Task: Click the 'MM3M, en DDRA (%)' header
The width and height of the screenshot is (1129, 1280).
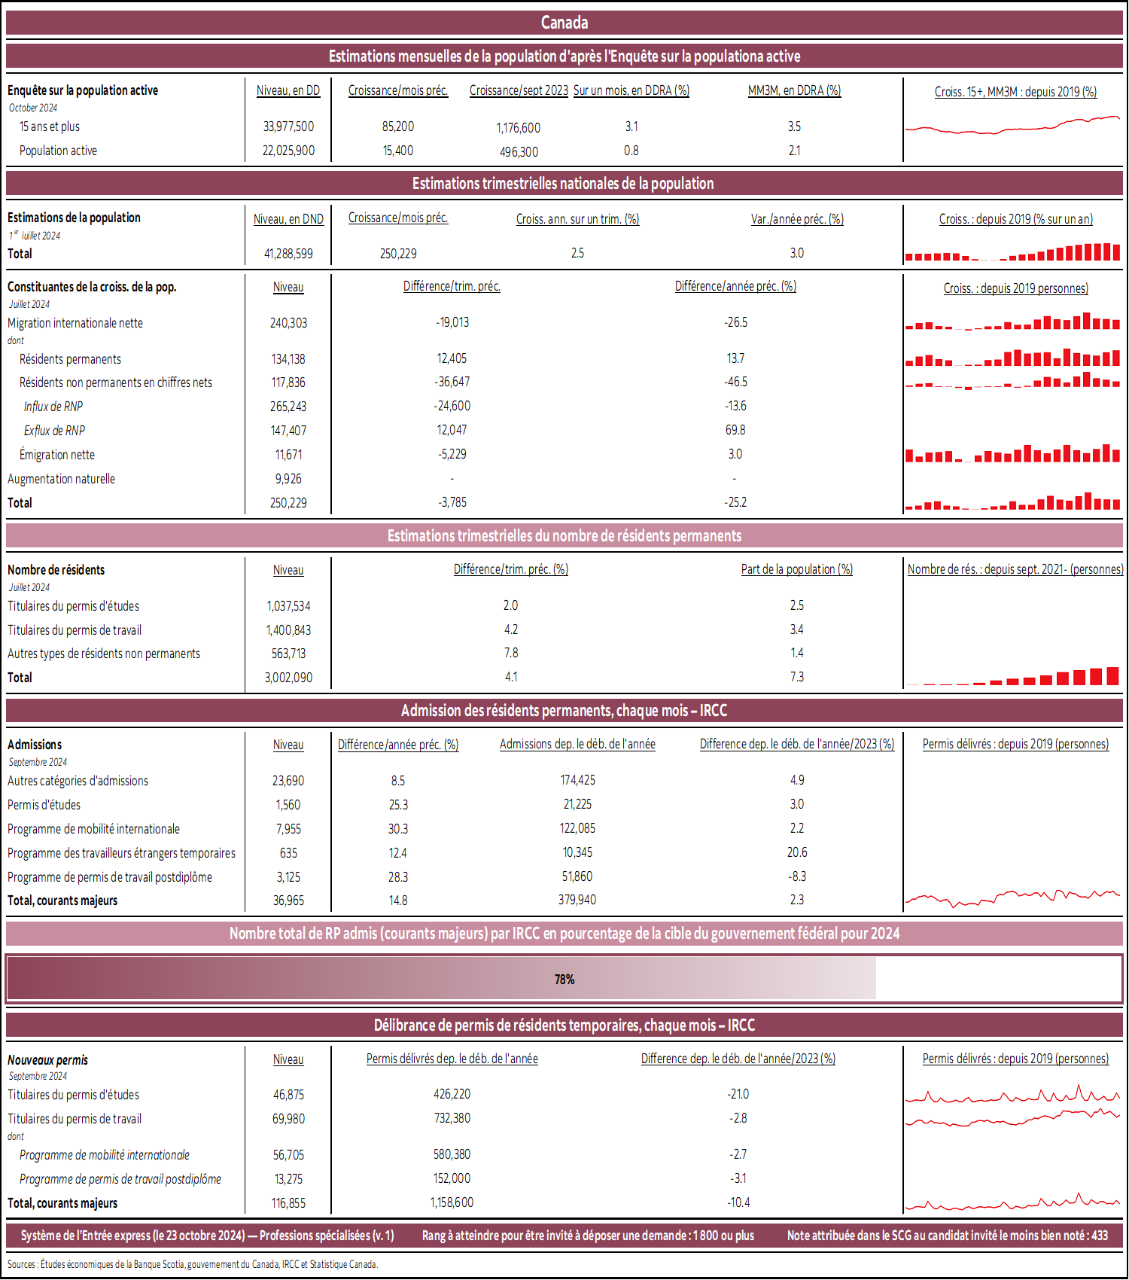Action: coord(794,90)
